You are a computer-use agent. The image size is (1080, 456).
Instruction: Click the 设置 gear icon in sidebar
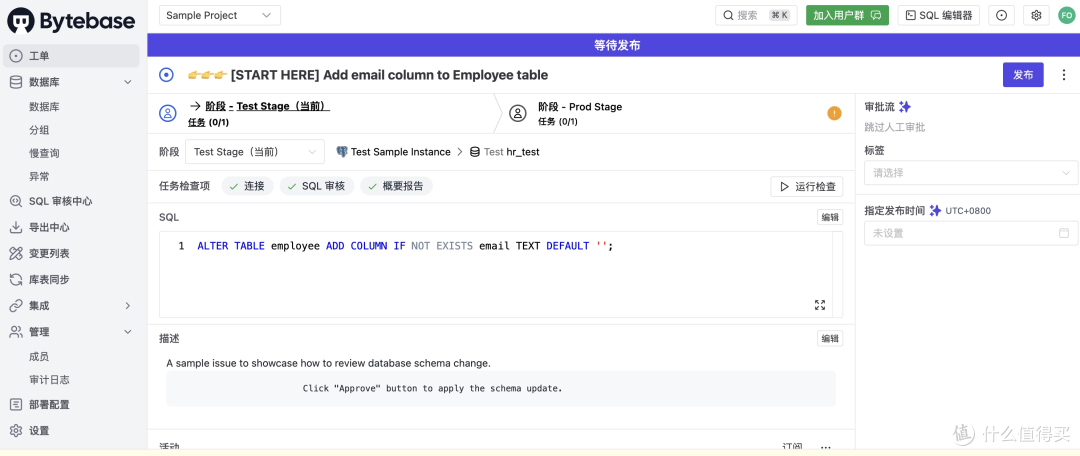pos(16,431)
